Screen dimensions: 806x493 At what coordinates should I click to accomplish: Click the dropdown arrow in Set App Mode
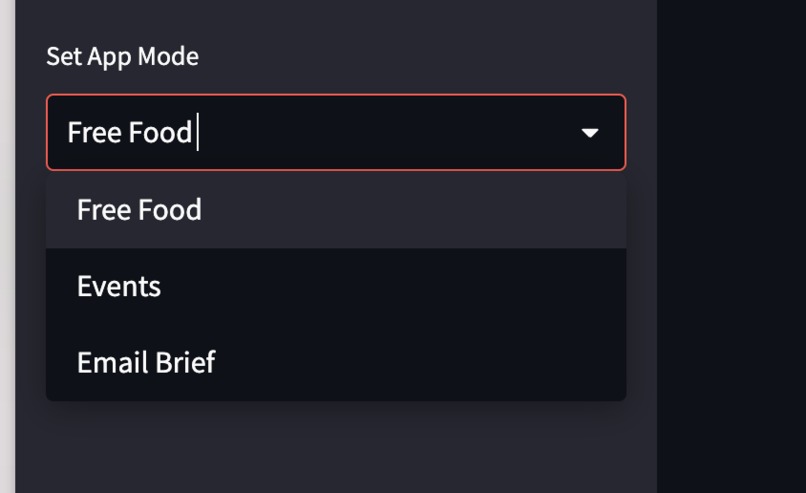pyautogui.click(x=590, y=133)
